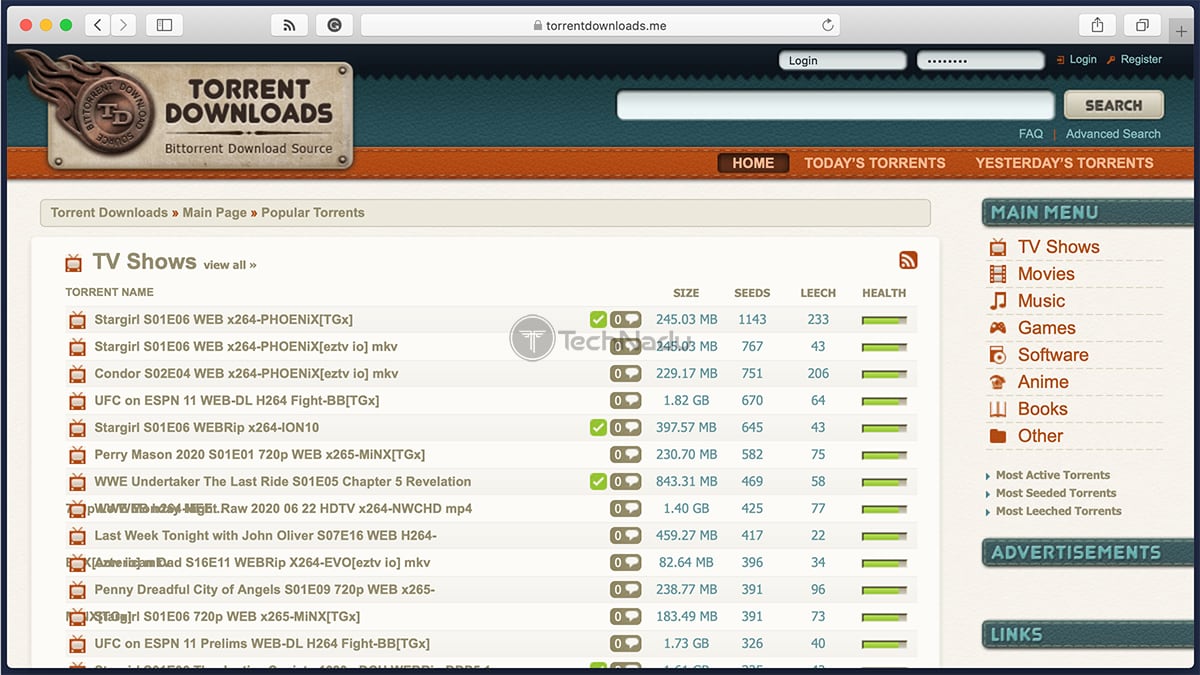Add a new tab with the plus button
The image size is (1200, 675).
1181,31
